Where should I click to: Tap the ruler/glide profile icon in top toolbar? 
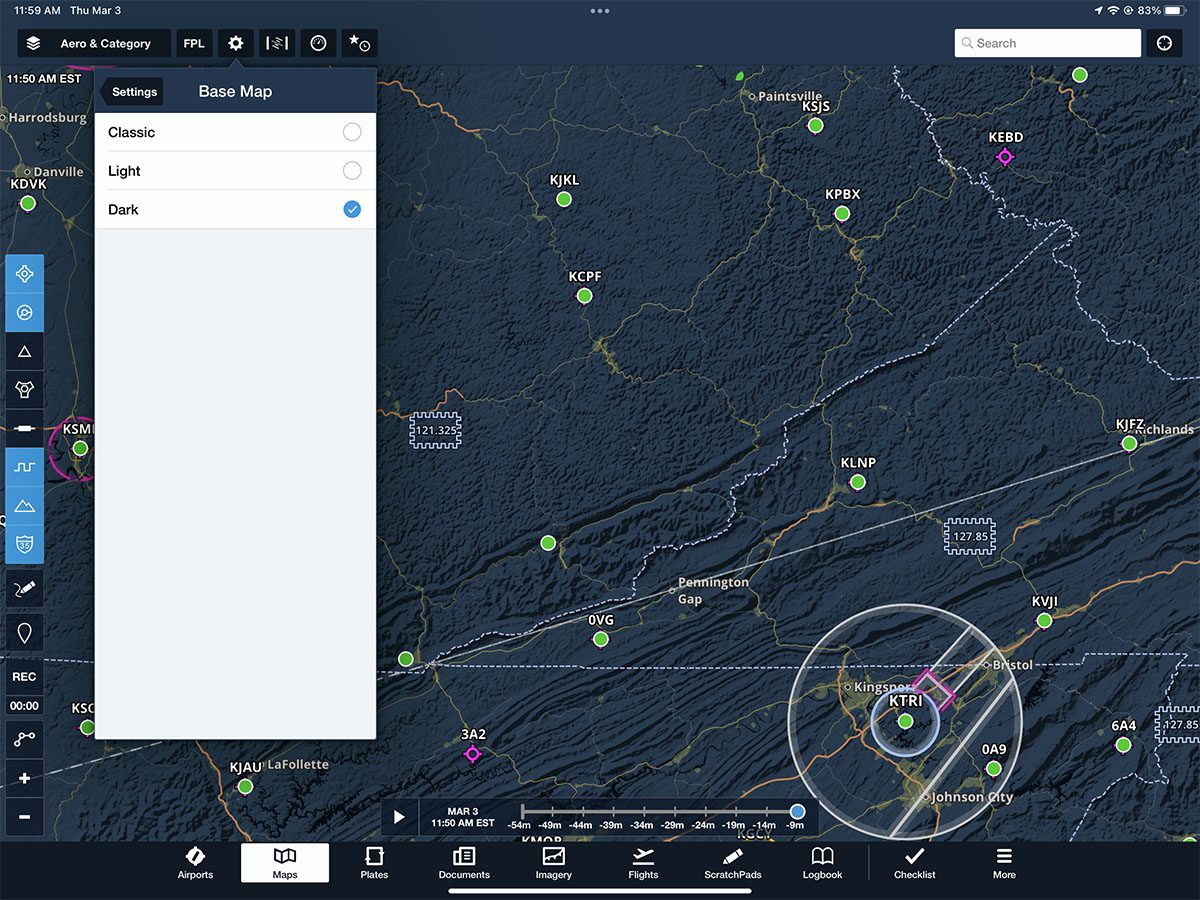coord(277,44)
